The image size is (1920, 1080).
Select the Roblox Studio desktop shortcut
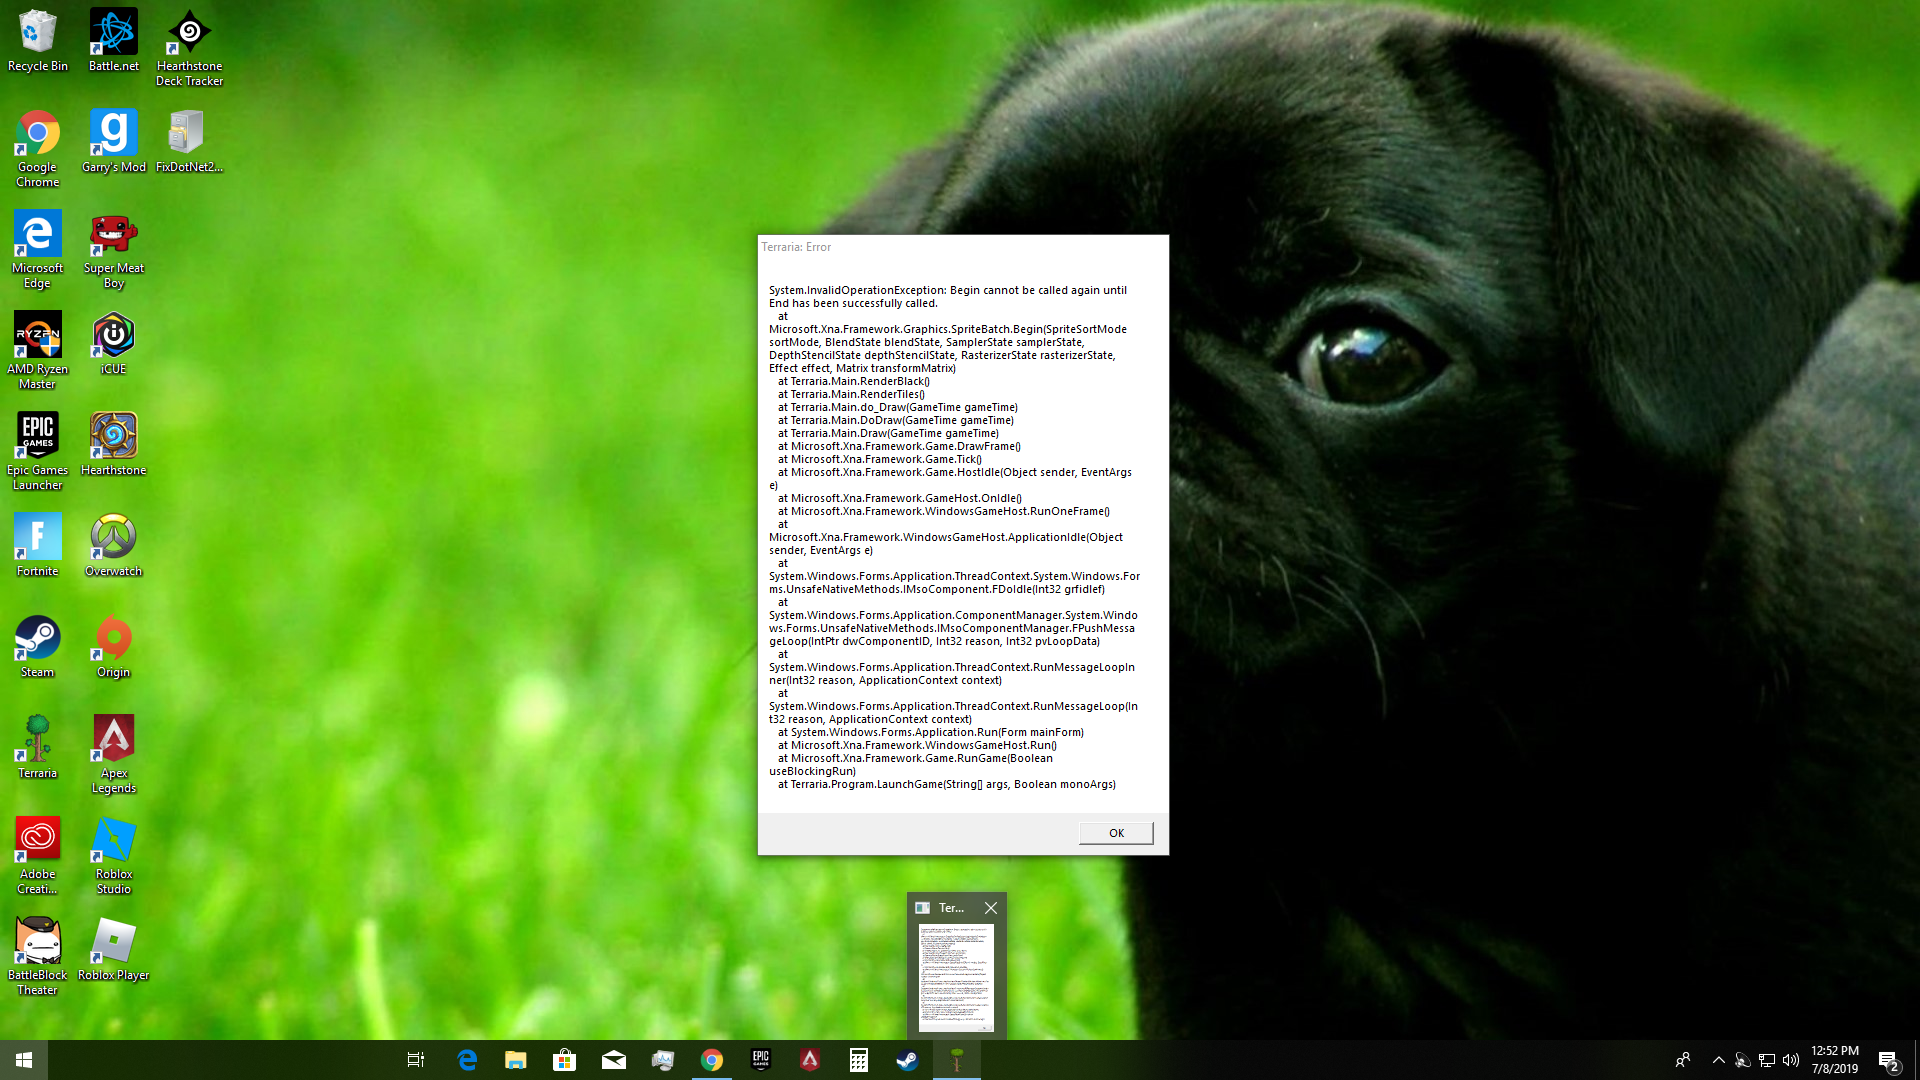tap(114, 856)
